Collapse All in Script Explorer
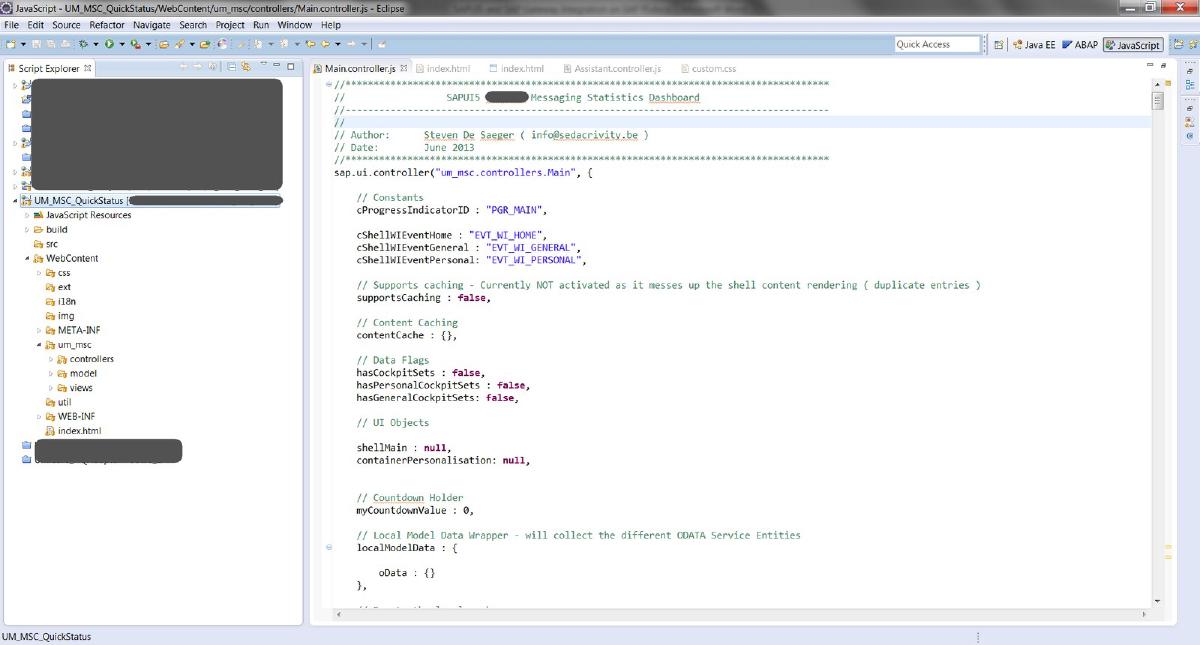 coord(231,68)
